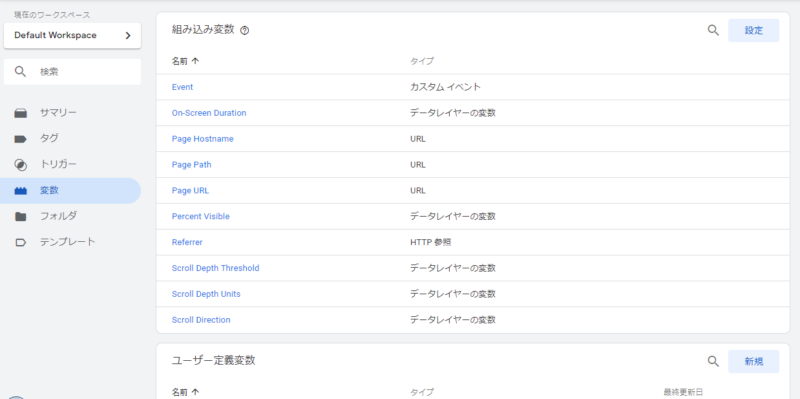The image size is (800, 399).
Task: Click URL type in Page Hostname row
Action: (418, 139)
